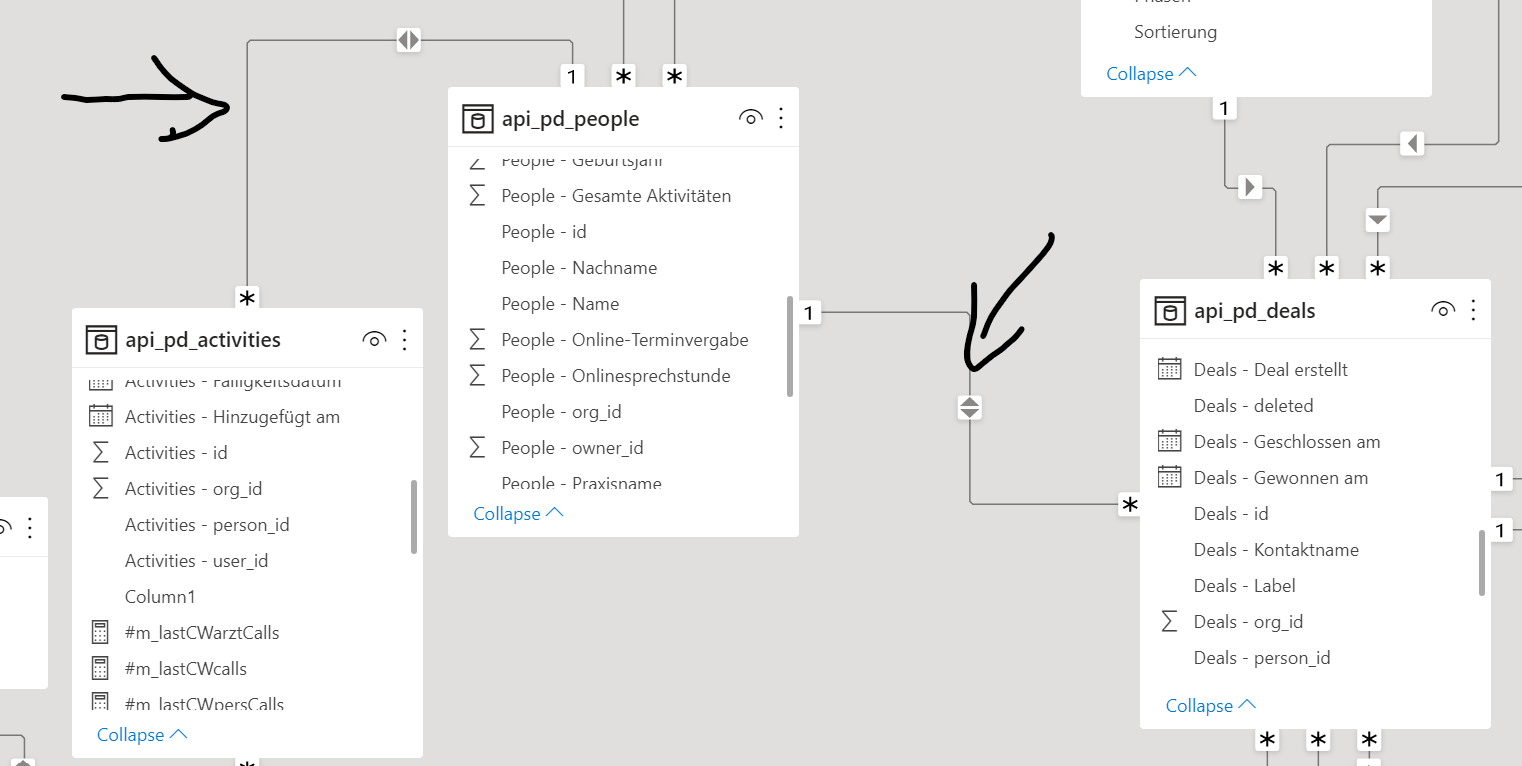Click the calendar icon beside Deals - Gewonnen am
Viewport: 1522px width, 766px height.
pos(1169,477)
